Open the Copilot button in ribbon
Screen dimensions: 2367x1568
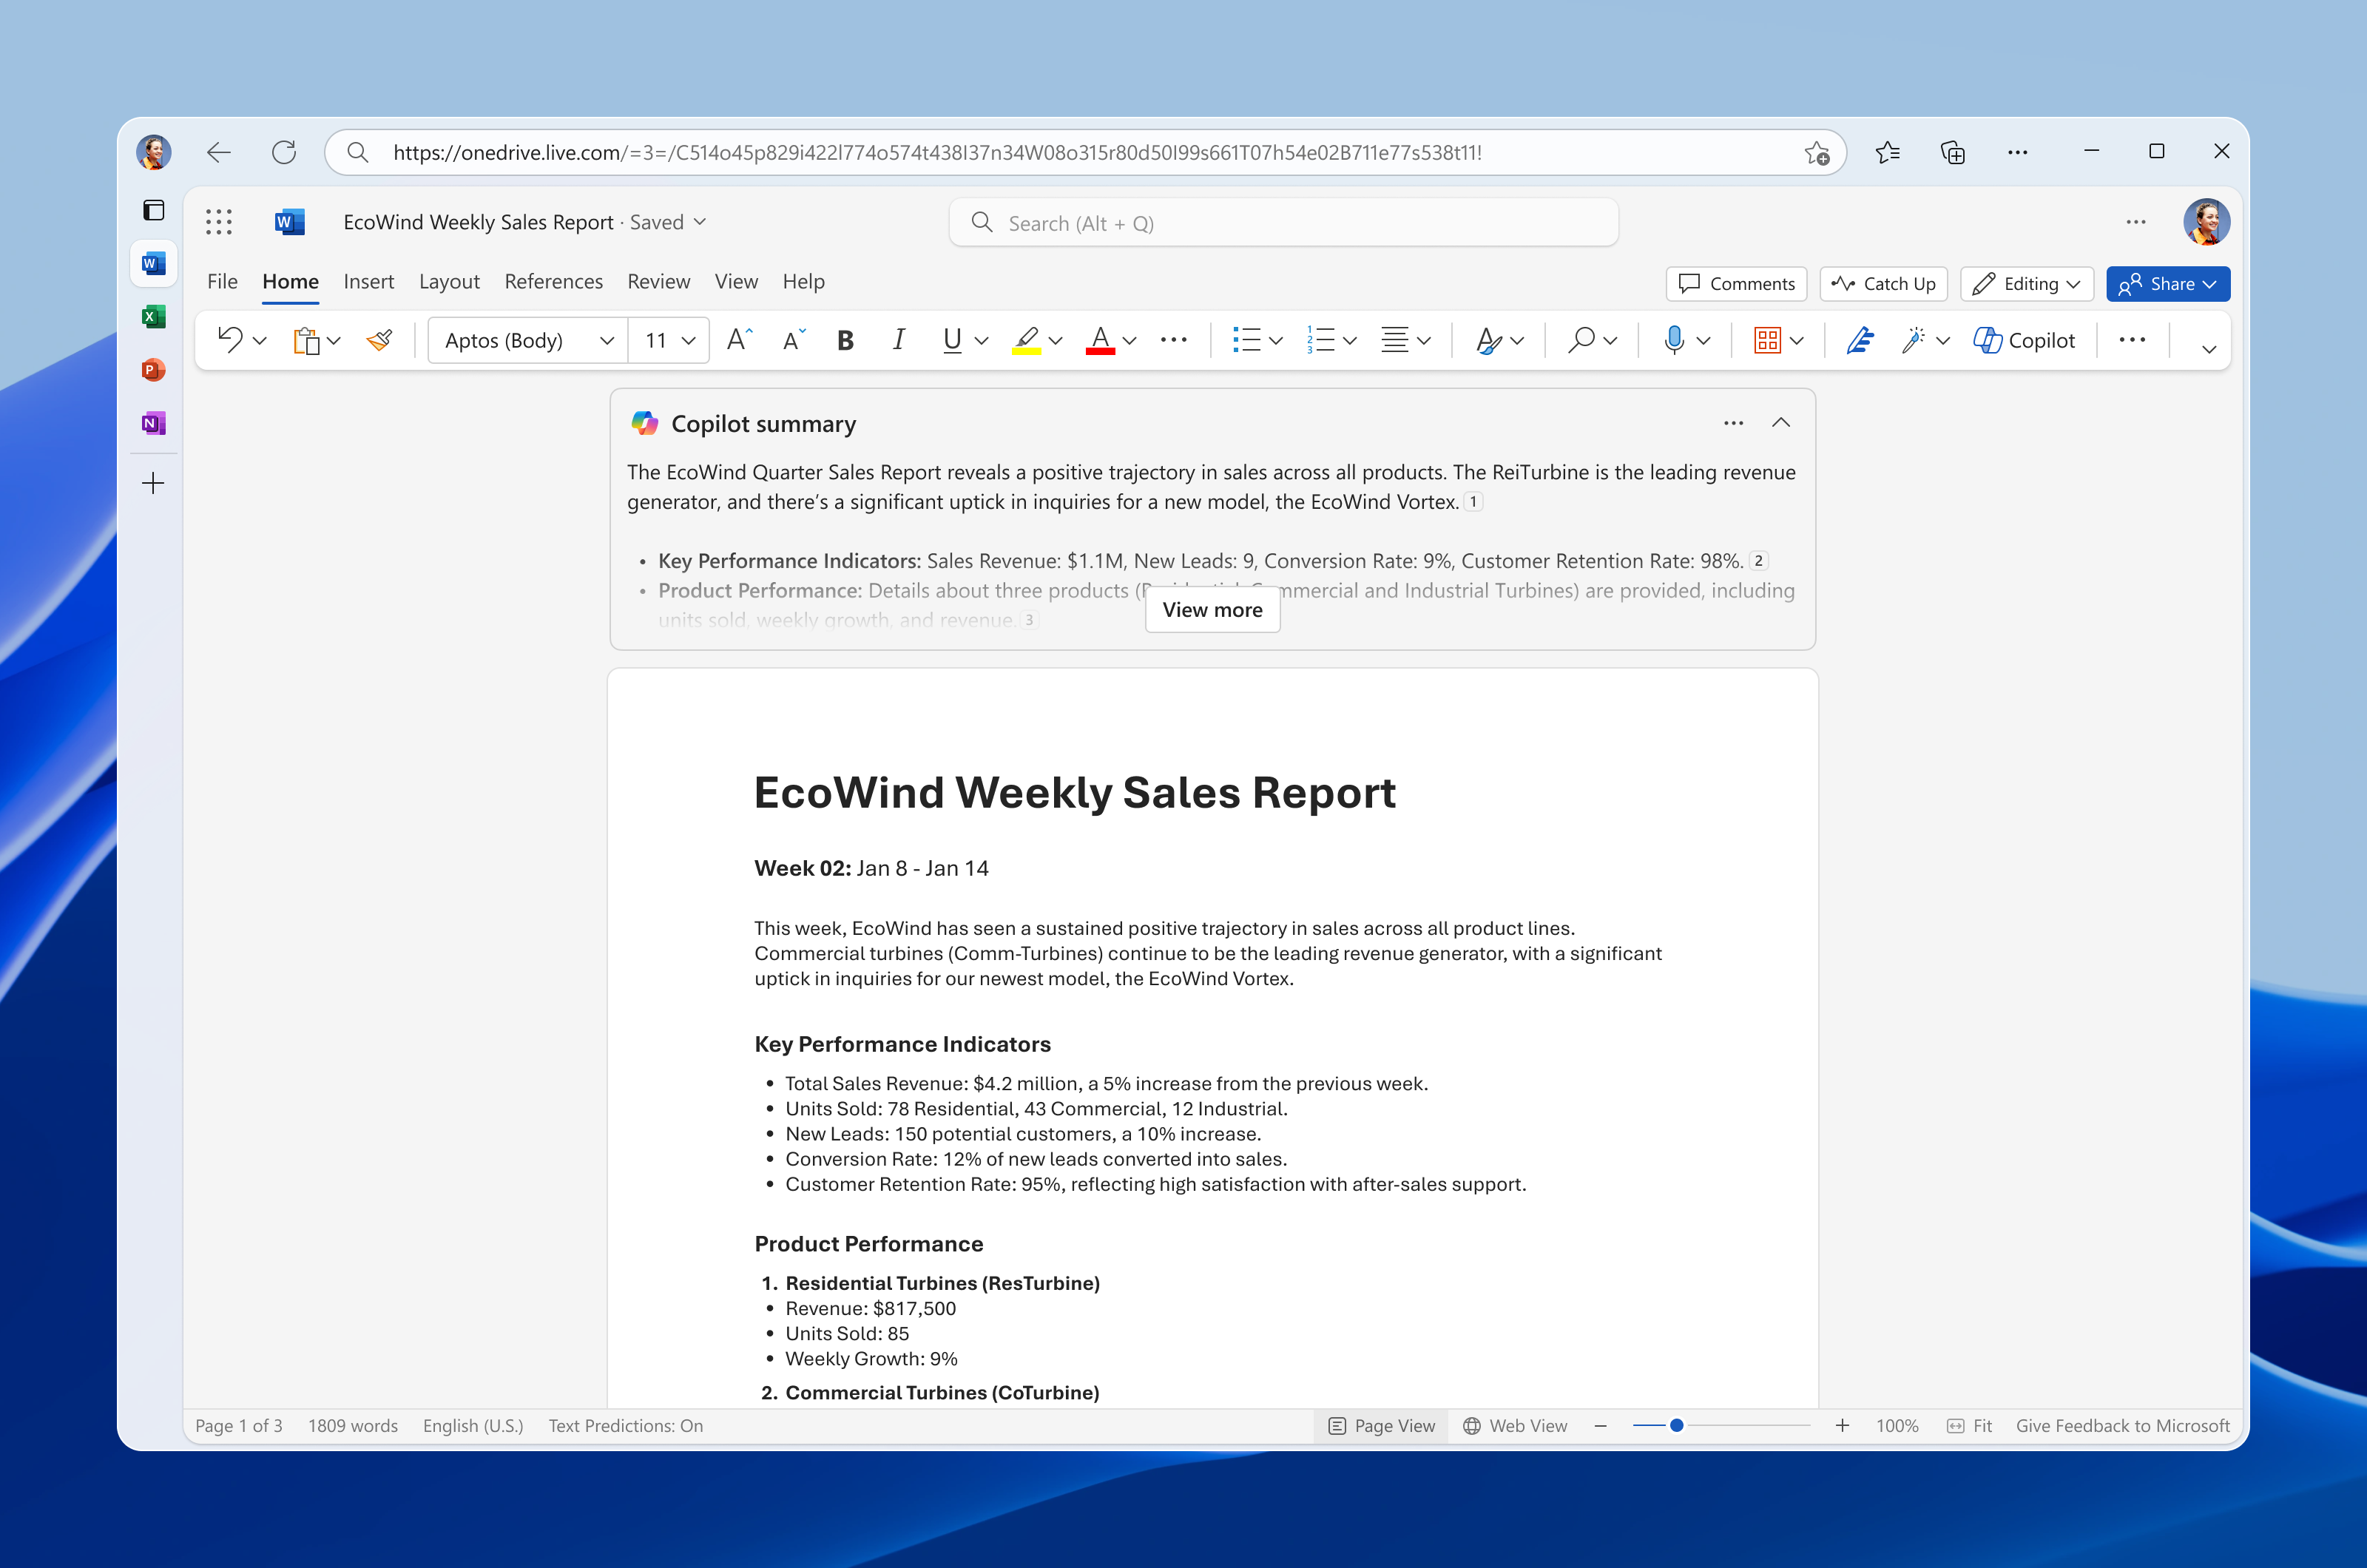(x=2024, y=340)
